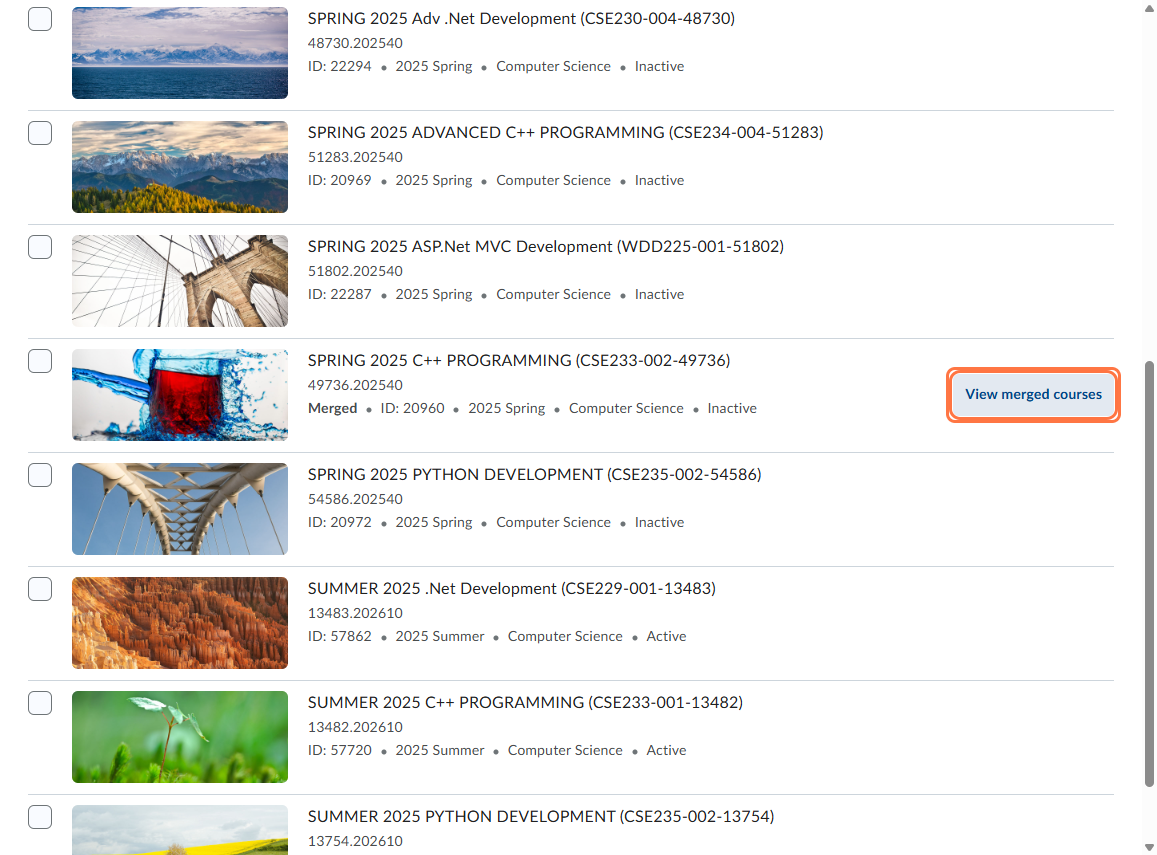Open SPRING 2025 ASP.Net MVC Development title

[x=545, y=246]
